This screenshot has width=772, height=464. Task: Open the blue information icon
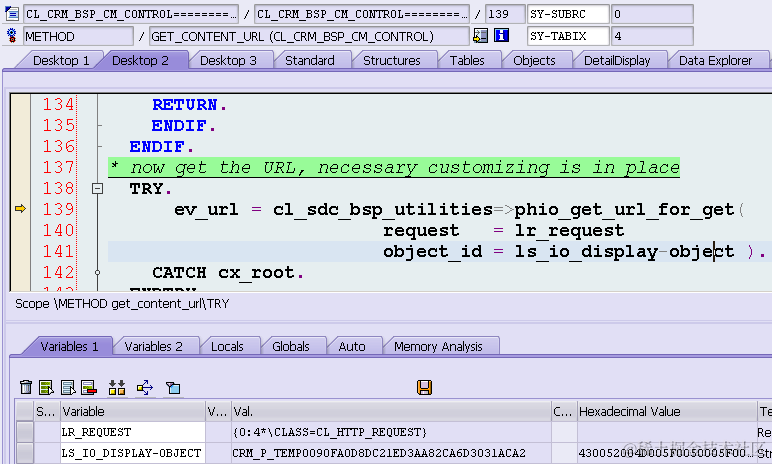point(501,35)
